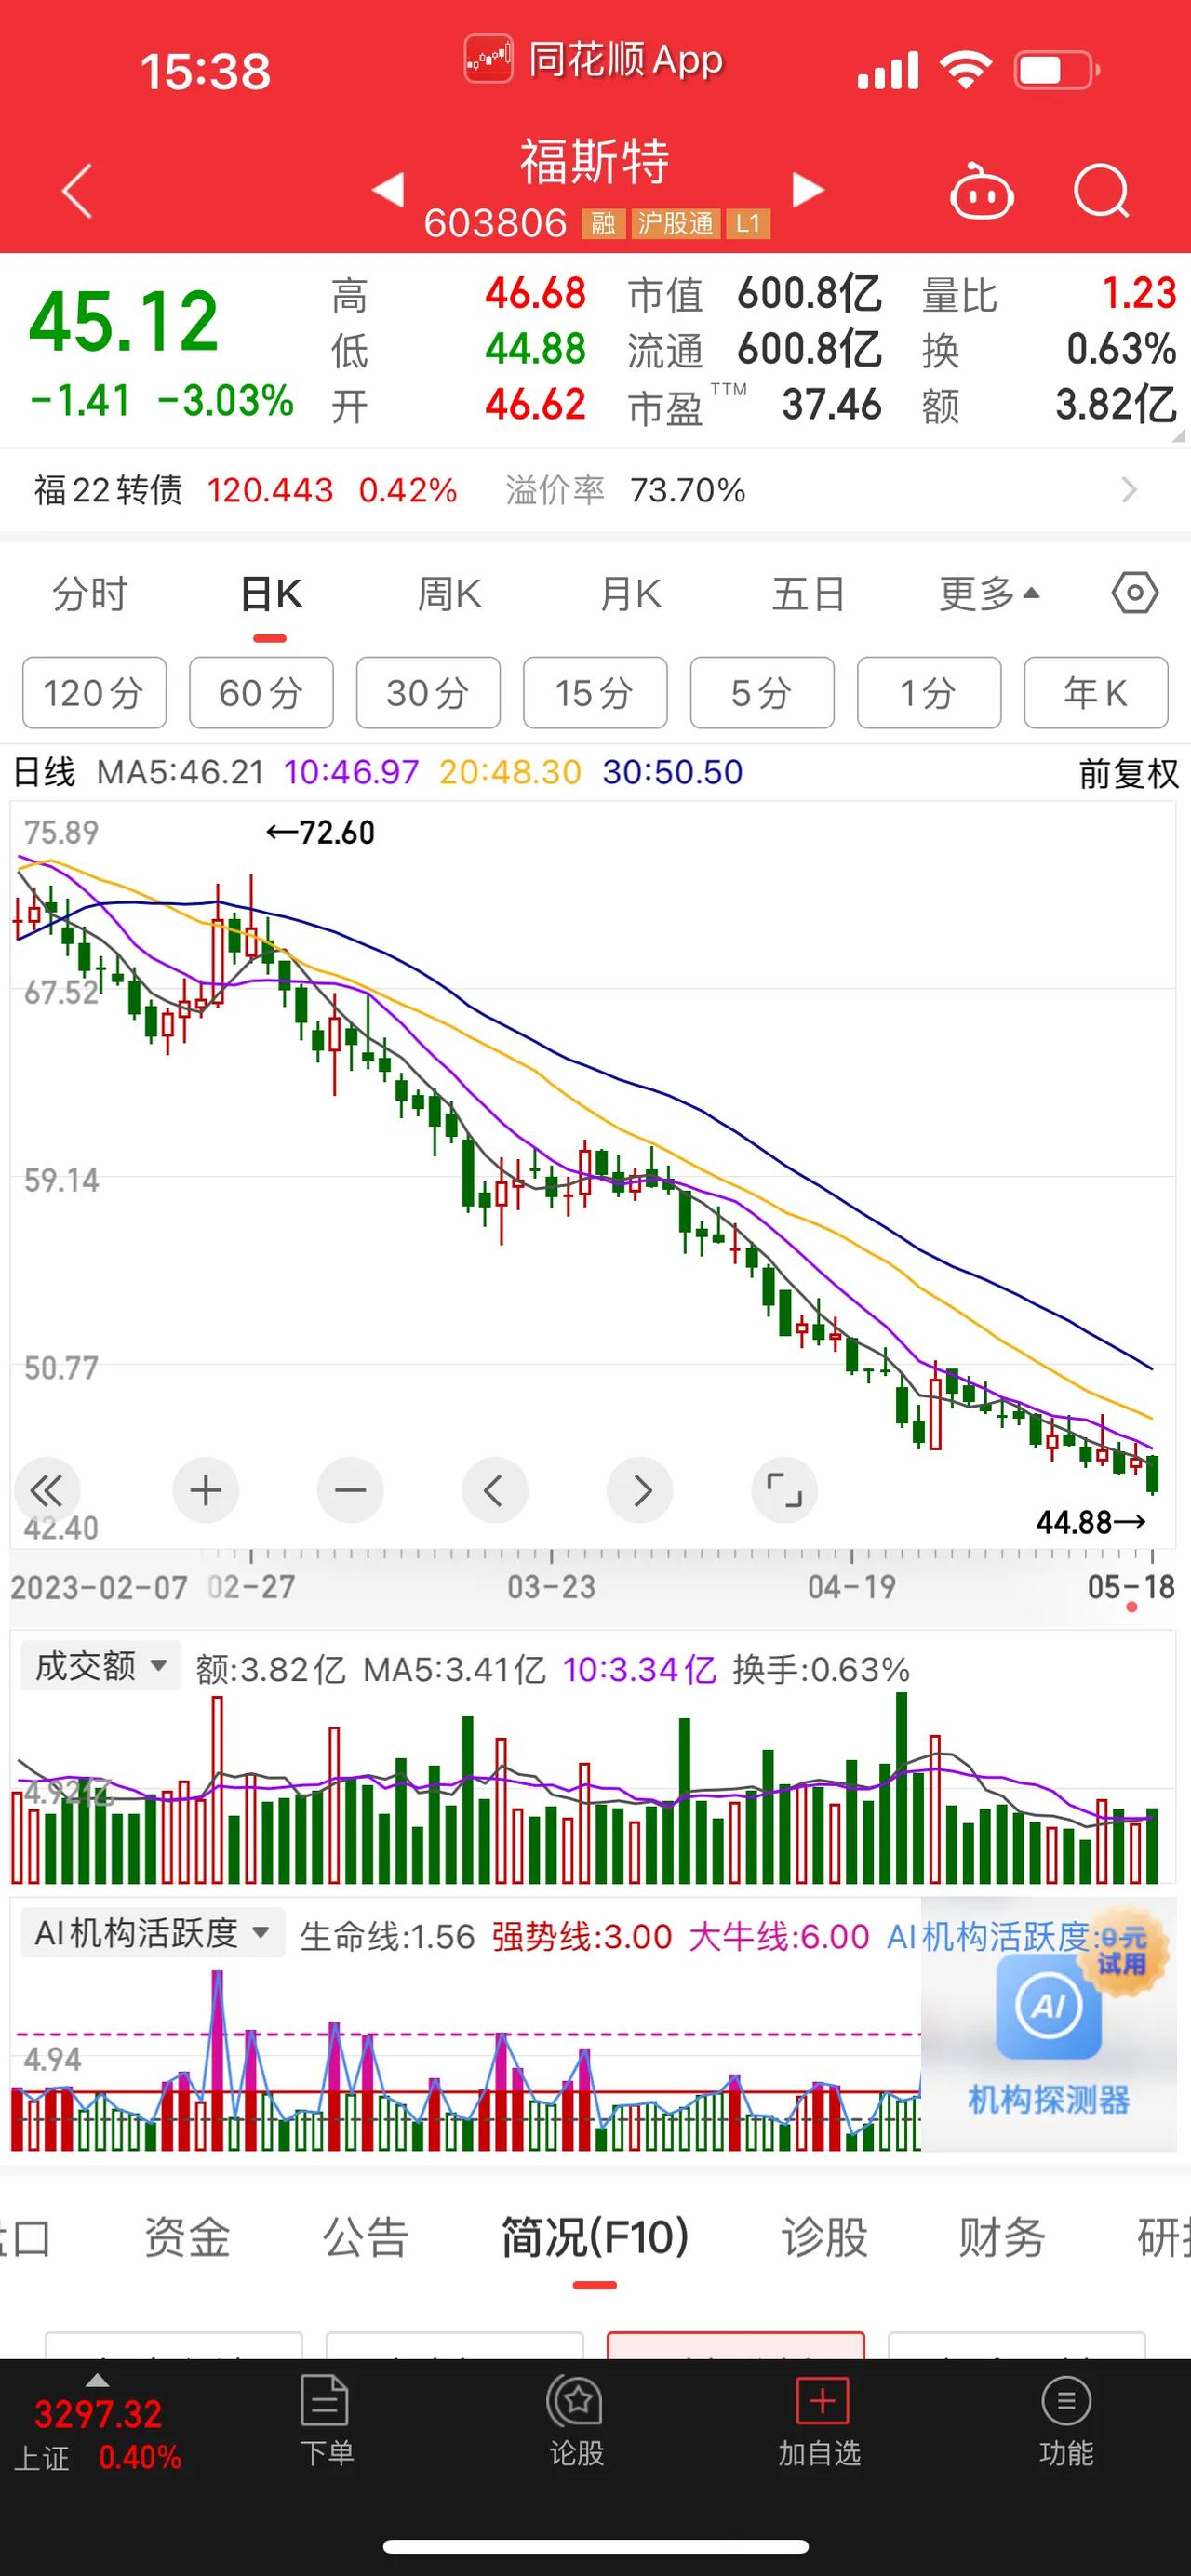The image size is (1191, 2576).
Task: Tap the 强势线:3.00 label
Action: [x=581, y=1937]
